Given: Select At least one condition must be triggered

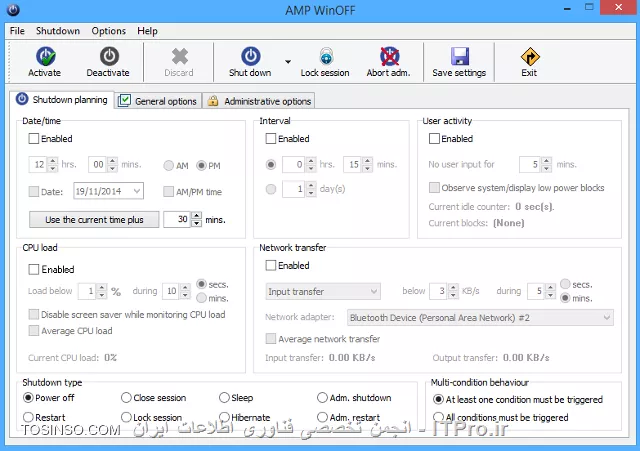Looking at the screenshot, I should [x=438, y=399].
